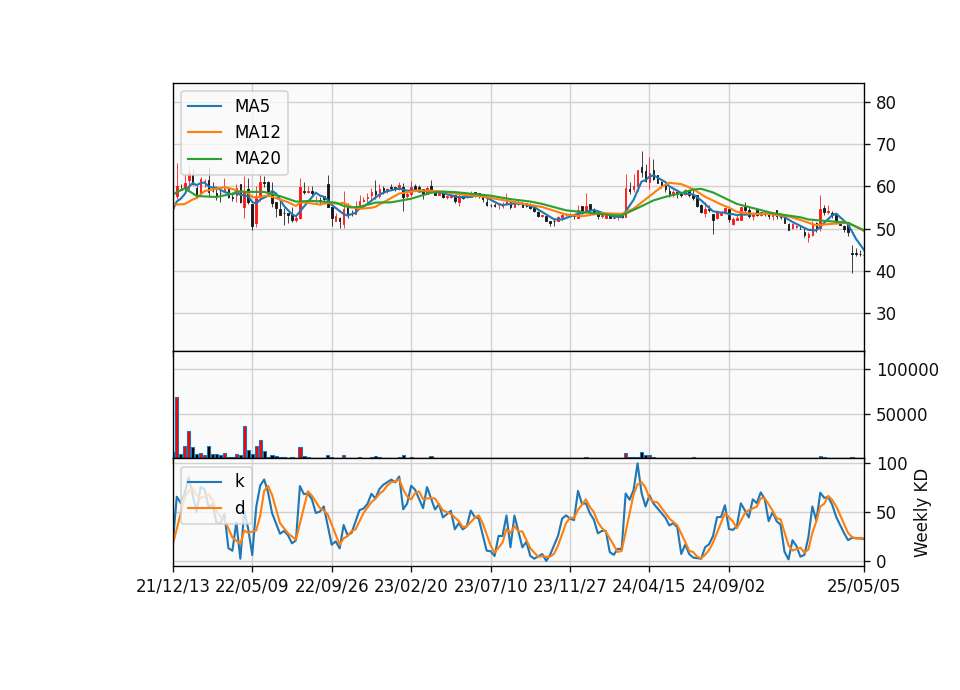Click the 23/02/20 date label
The height and width of the screenshot is (690, 960).
point(411,586)
